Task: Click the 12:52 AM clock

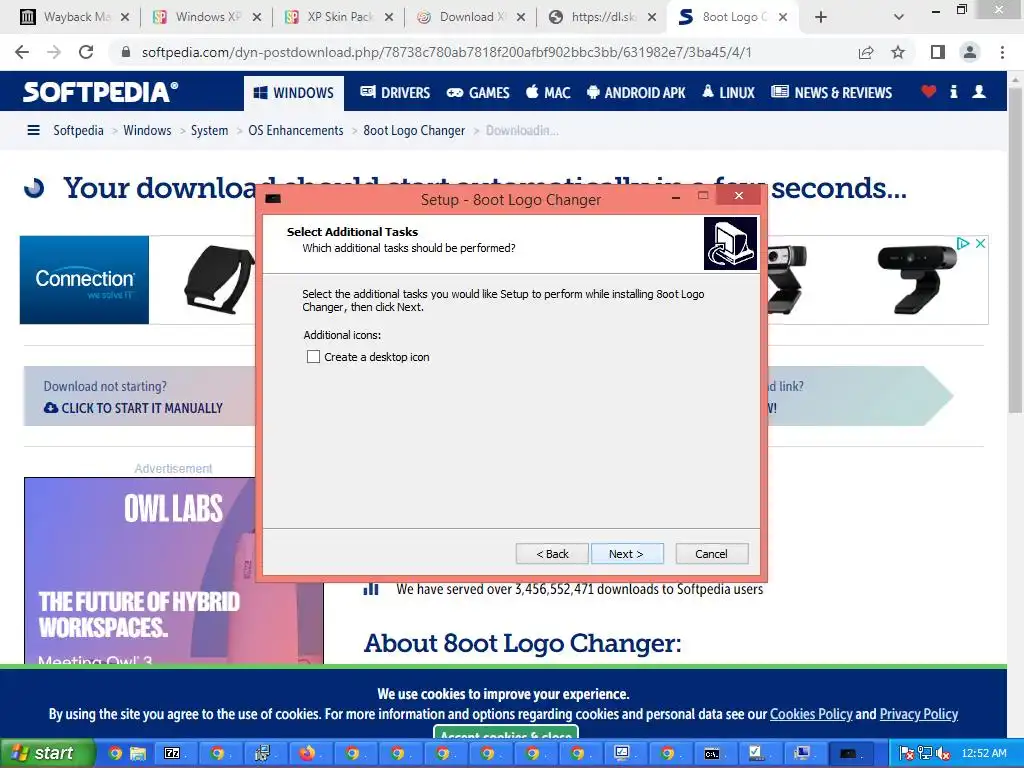Action: tap(984, 754)
